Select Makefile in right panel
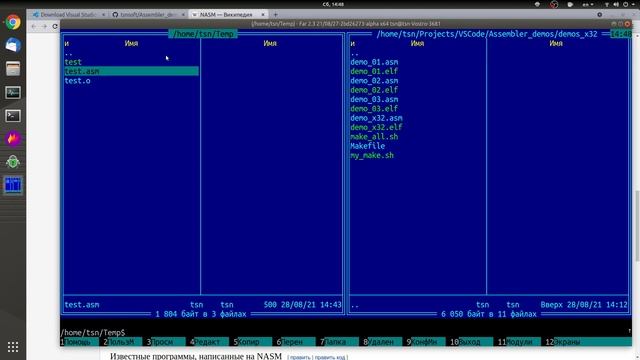 click(367, 146)
